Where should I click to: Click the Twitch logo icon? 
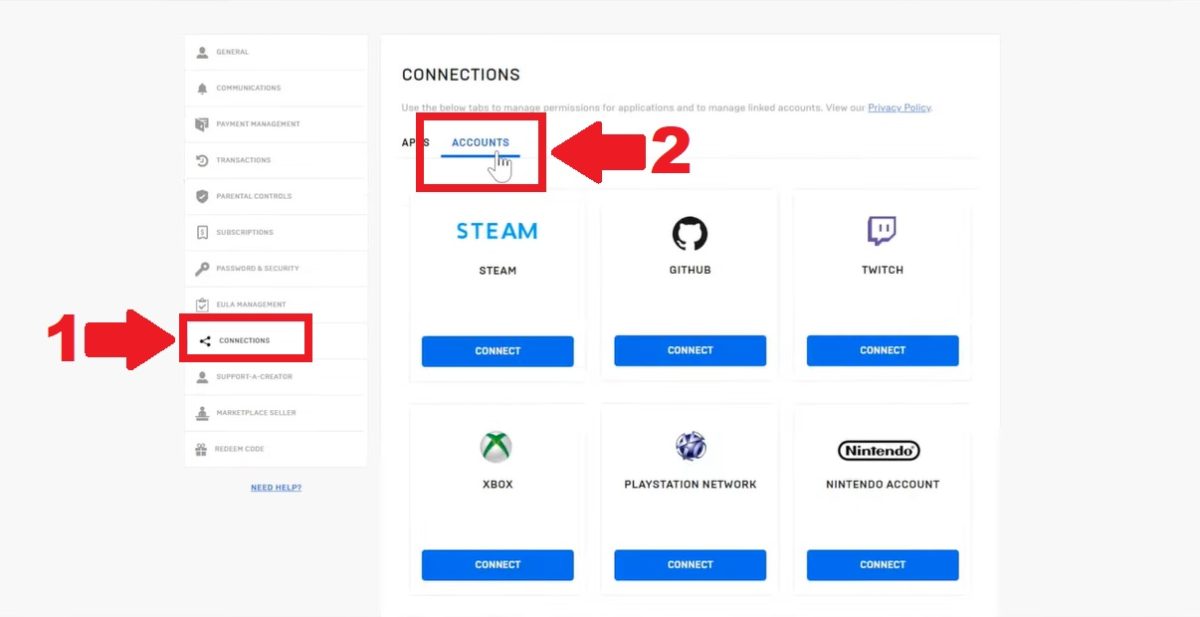coord(881,232)
